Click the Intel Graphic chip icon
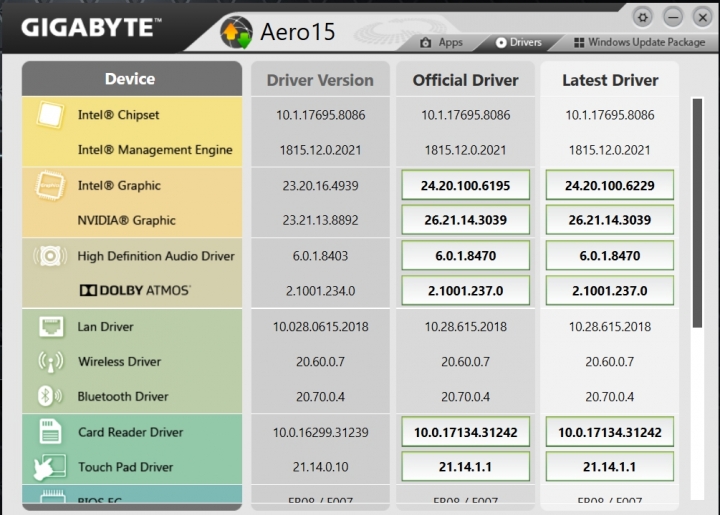Screen dimensions: 720x515 [50, 186]
